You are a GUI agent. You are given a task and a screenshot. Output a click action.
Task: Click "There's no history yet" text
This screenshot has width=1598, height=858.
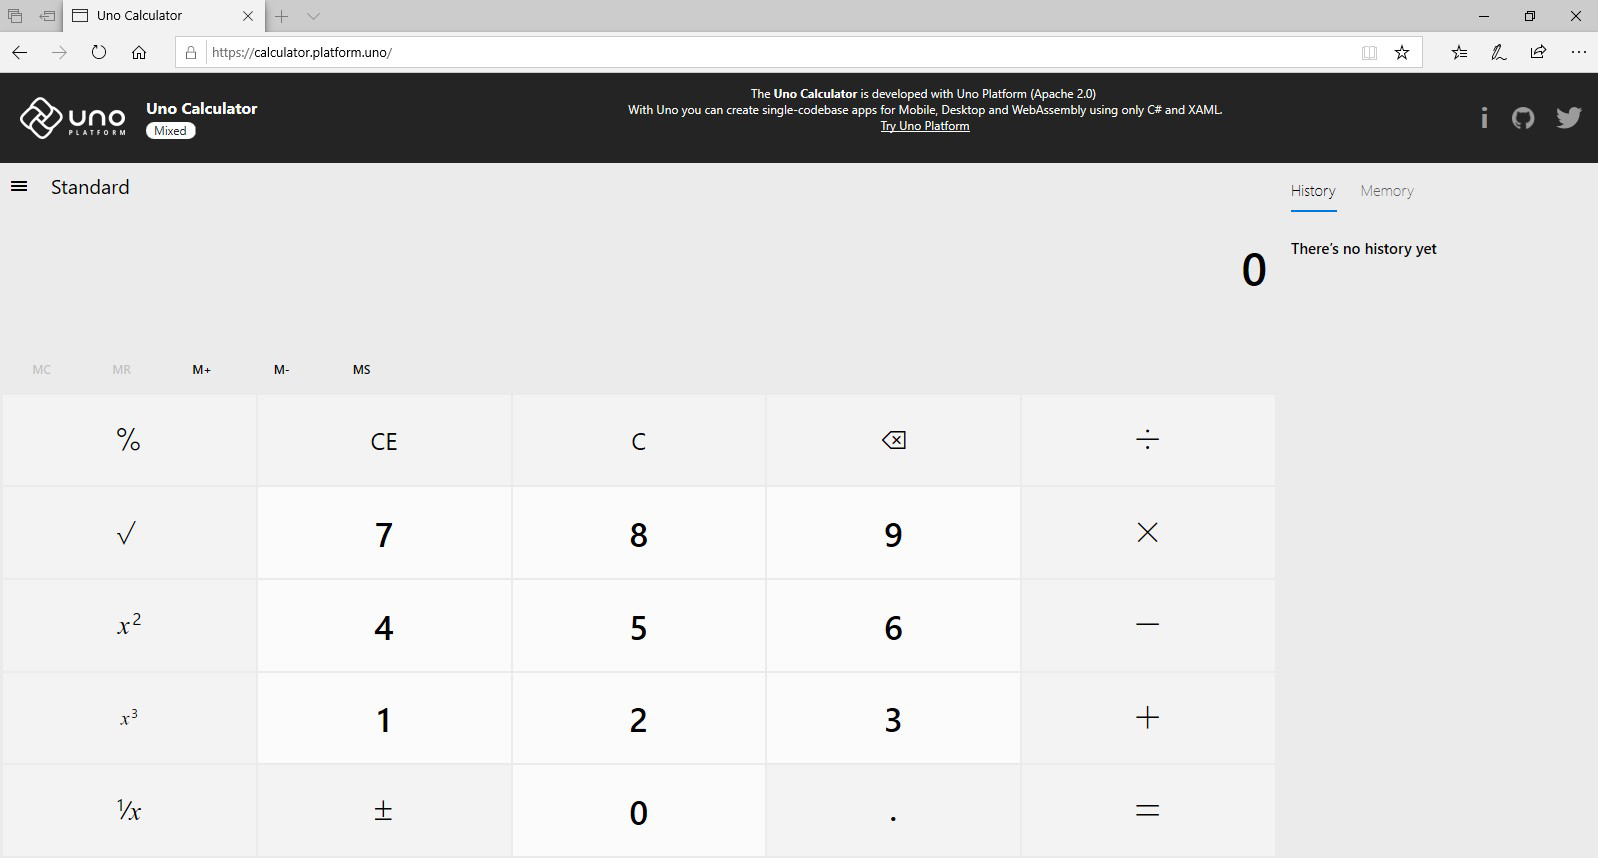1363,249
